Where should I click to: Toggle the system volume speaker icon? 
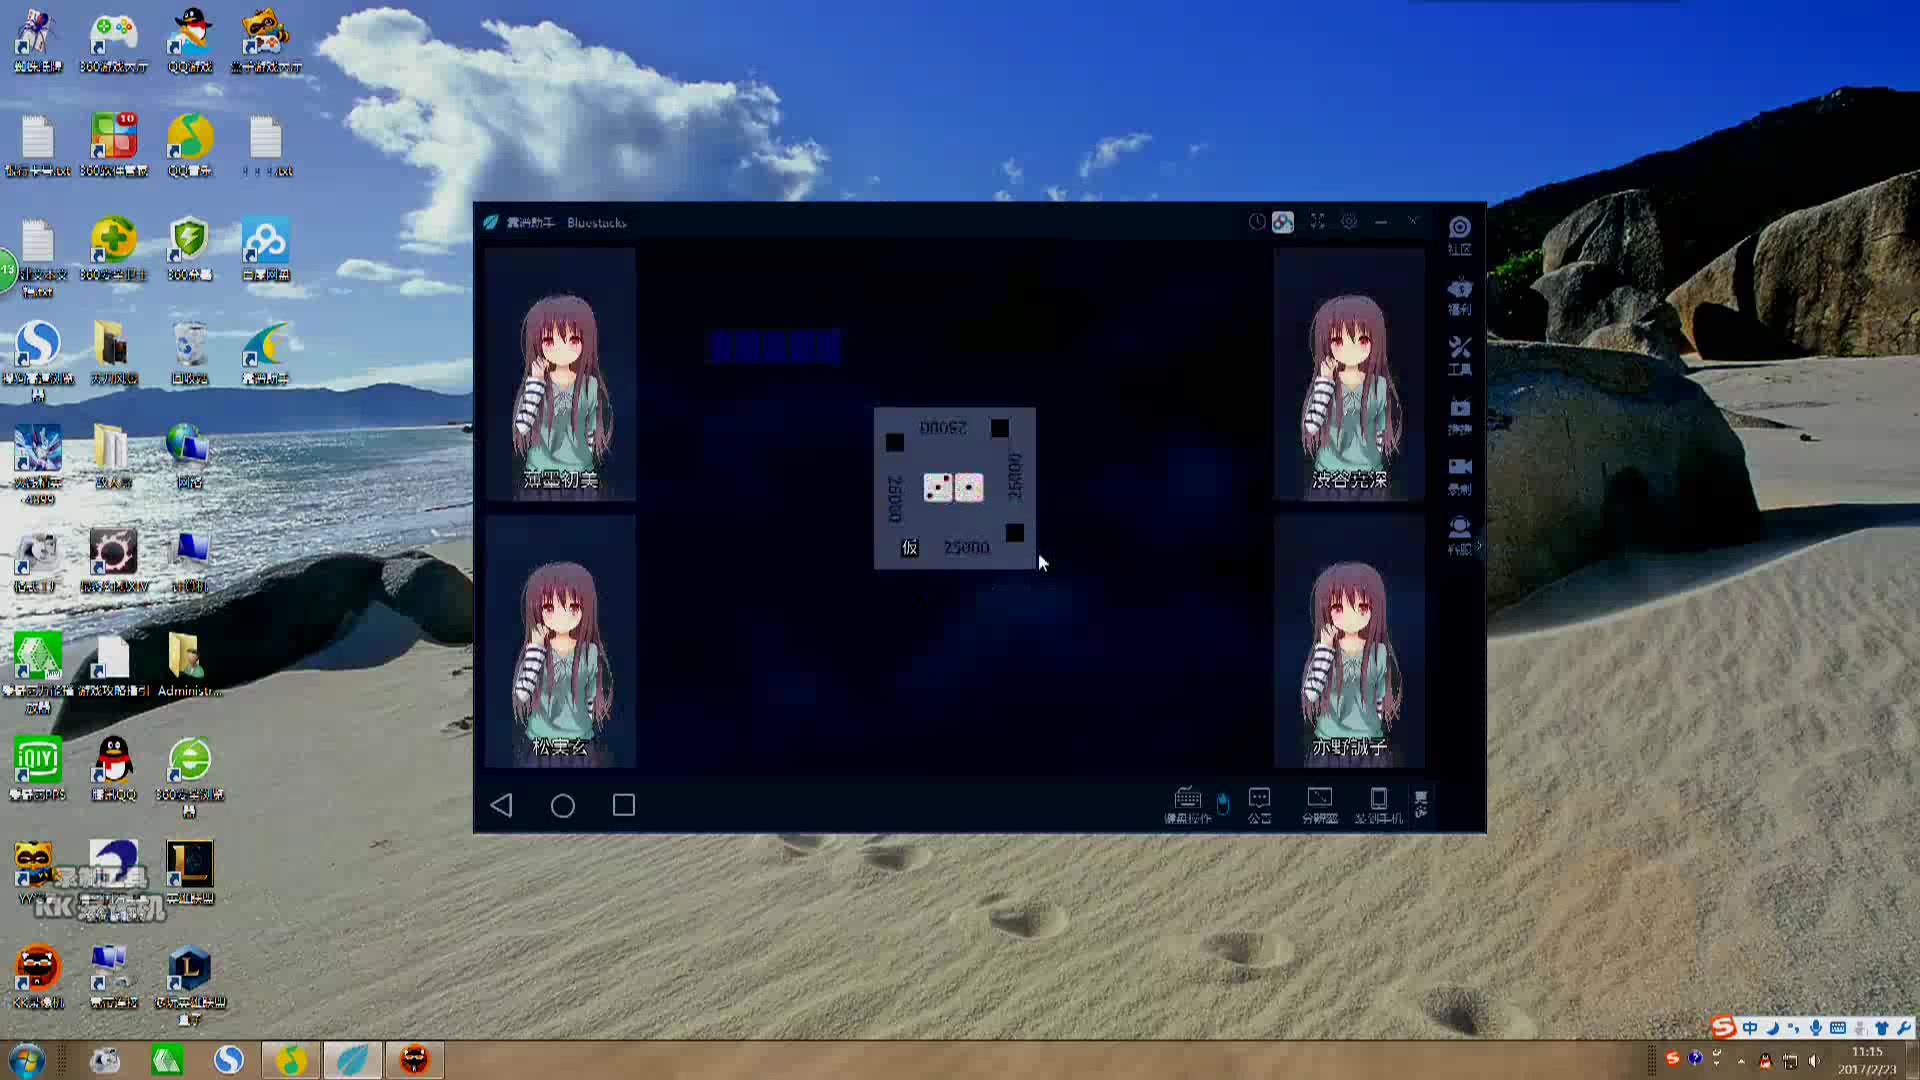pos(1814,1061)
